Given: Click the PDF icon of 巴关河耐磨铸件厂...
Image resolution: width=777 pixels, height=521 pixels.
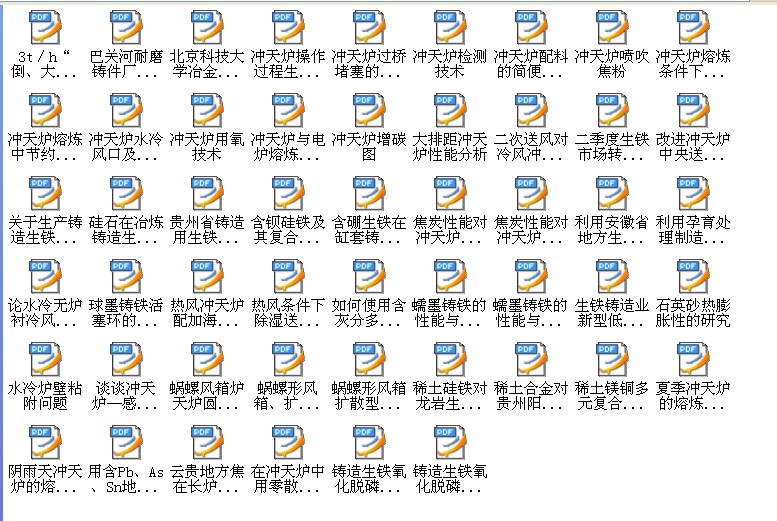Looking at the screenshot, I should click(126, 27).
